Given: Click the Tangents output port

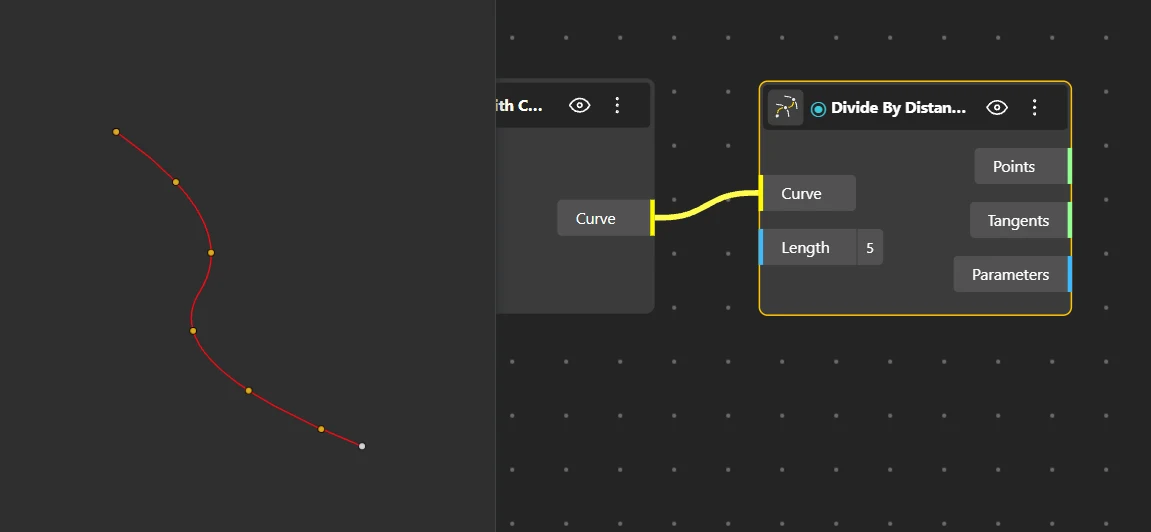Looking at the screenshot, I should (x=1020, y=221).
